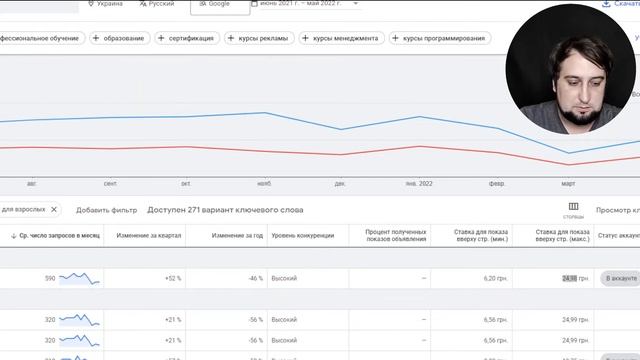Click the download (Скачать) icon

pyautogui.click(x=606, y=4)
